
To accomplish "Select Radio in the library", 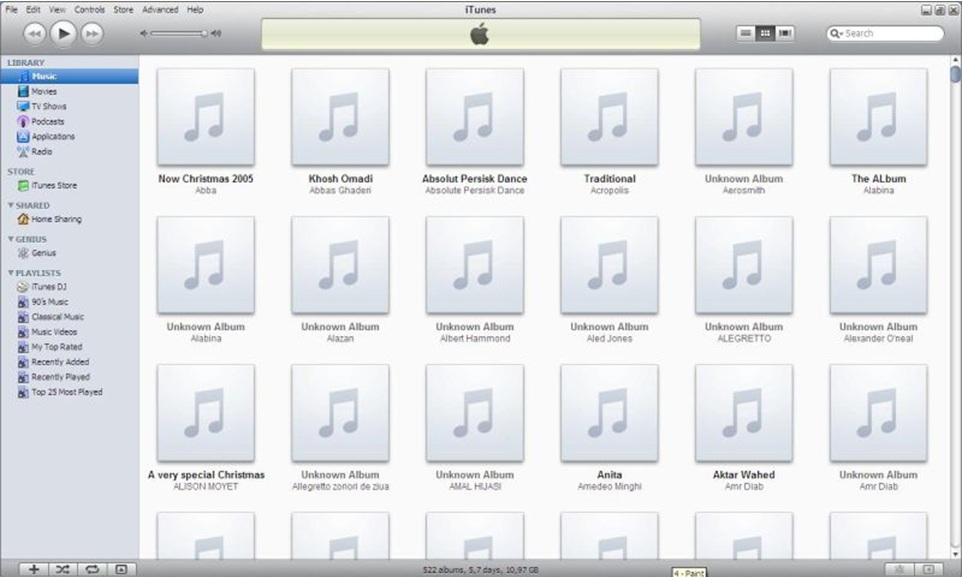I will pos(41,152).
